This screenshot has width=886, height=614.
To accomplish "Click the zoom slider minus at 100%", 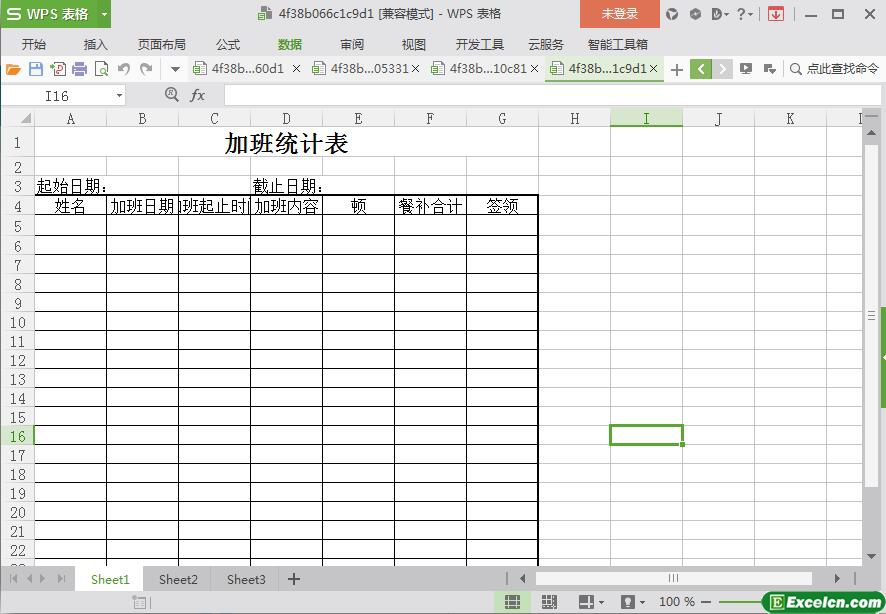I will click(706, 602).
